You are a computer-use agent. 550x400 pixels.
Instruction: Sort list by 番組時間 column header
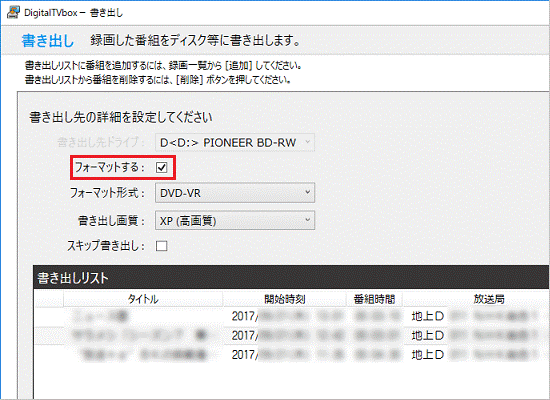click(x=374, y=299)
